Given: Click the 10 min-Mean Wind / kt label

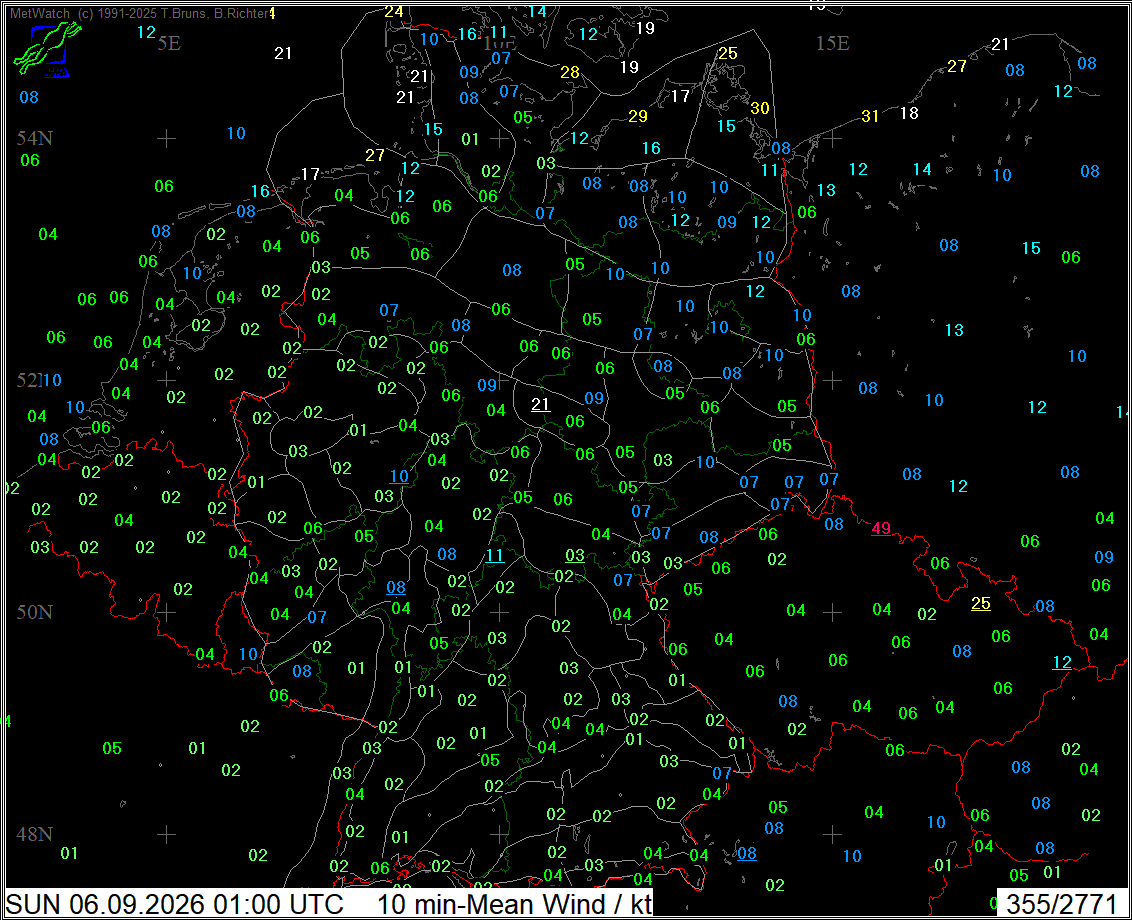Looking at the screenshot, I should pos(514,904).
